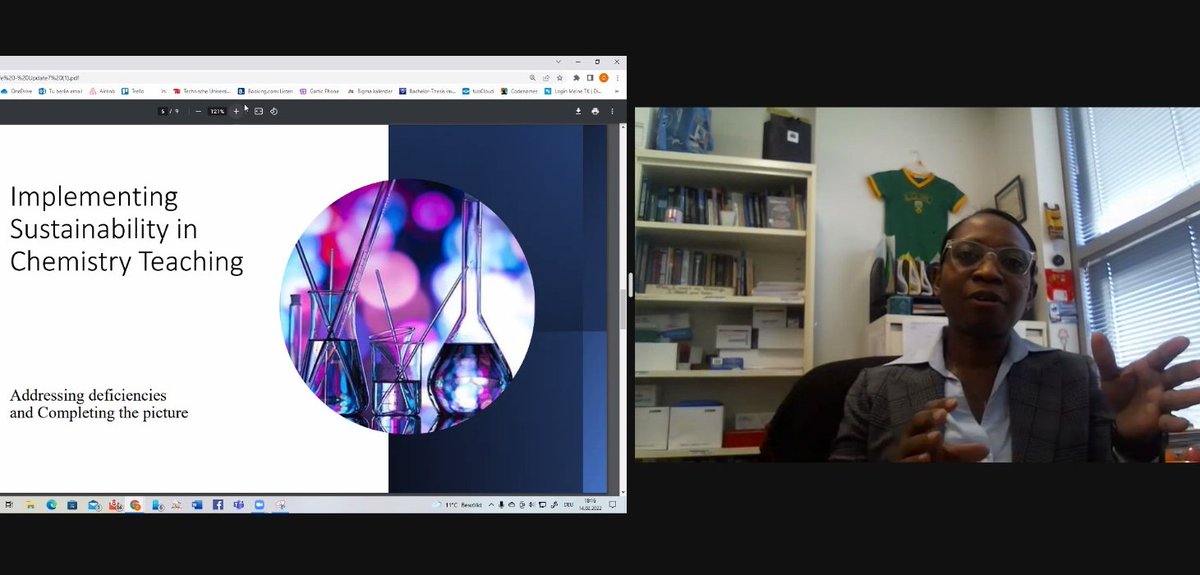Open the Chrome extensions puzzle icon
This screenshot has width=1200, height=575.
(576, 77)
